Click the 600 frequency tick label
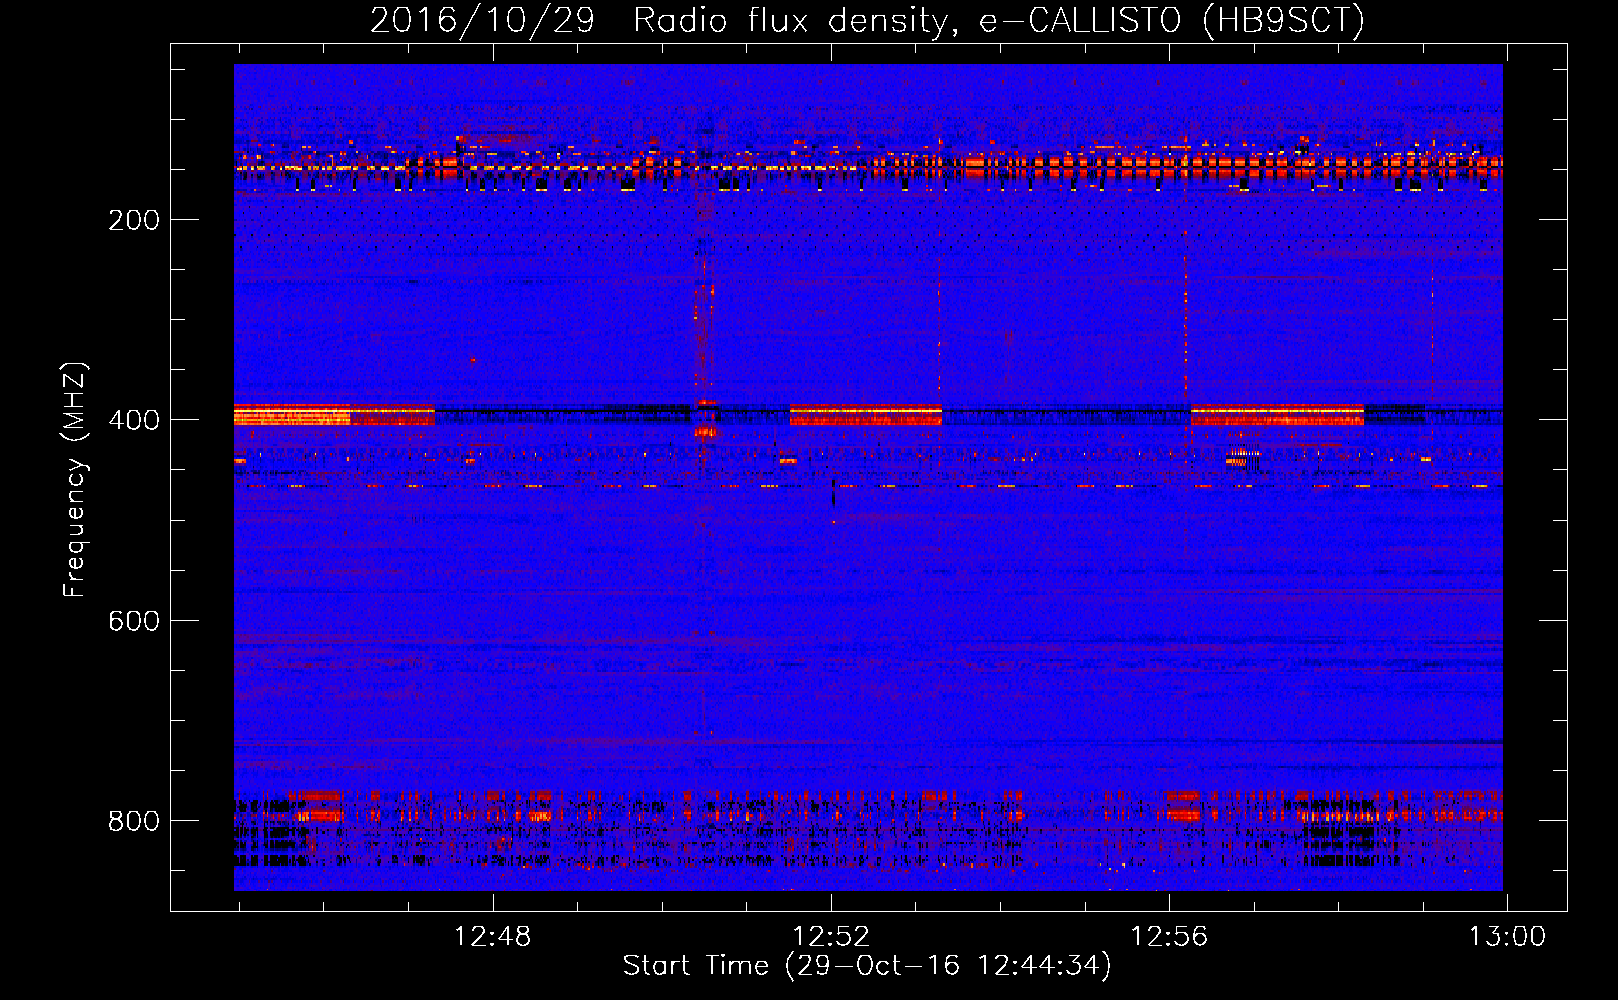This screenshot has width=1618, height=1000. click(x=134, y=621)
